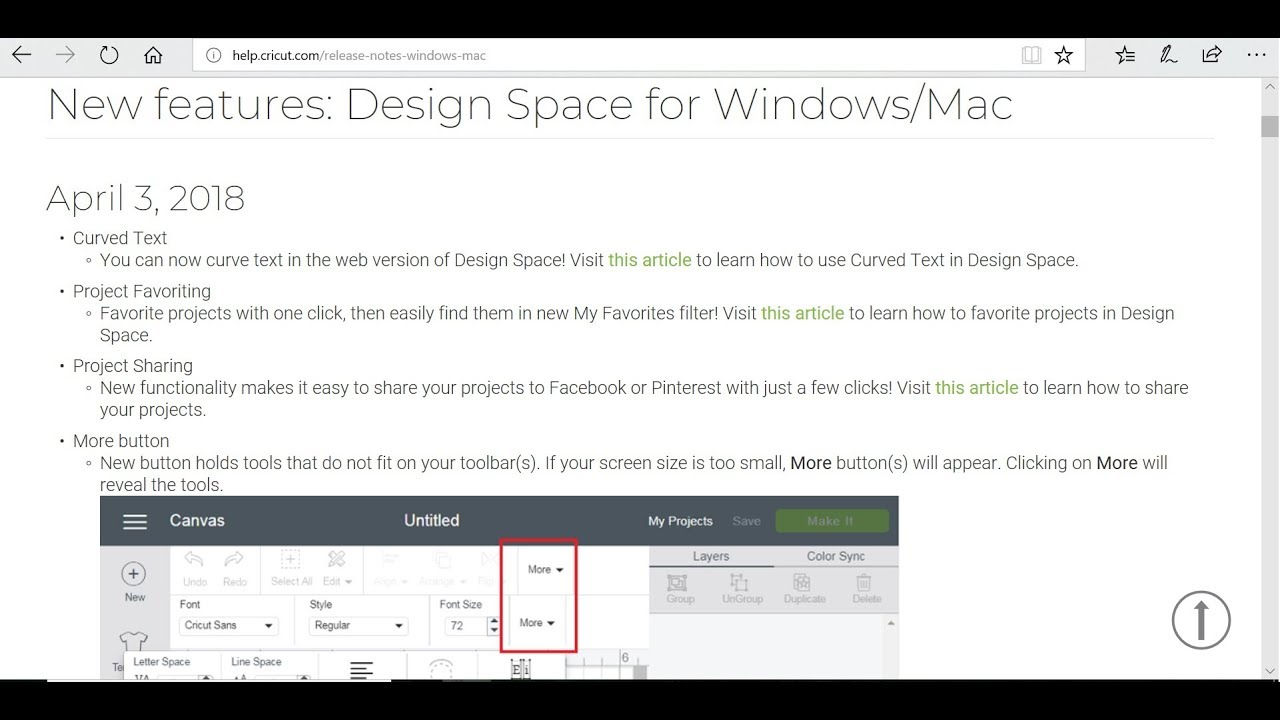Open the Curved Text 'this article' link
The height and width of the screenshot is (720, 1280).
[650, 260]
